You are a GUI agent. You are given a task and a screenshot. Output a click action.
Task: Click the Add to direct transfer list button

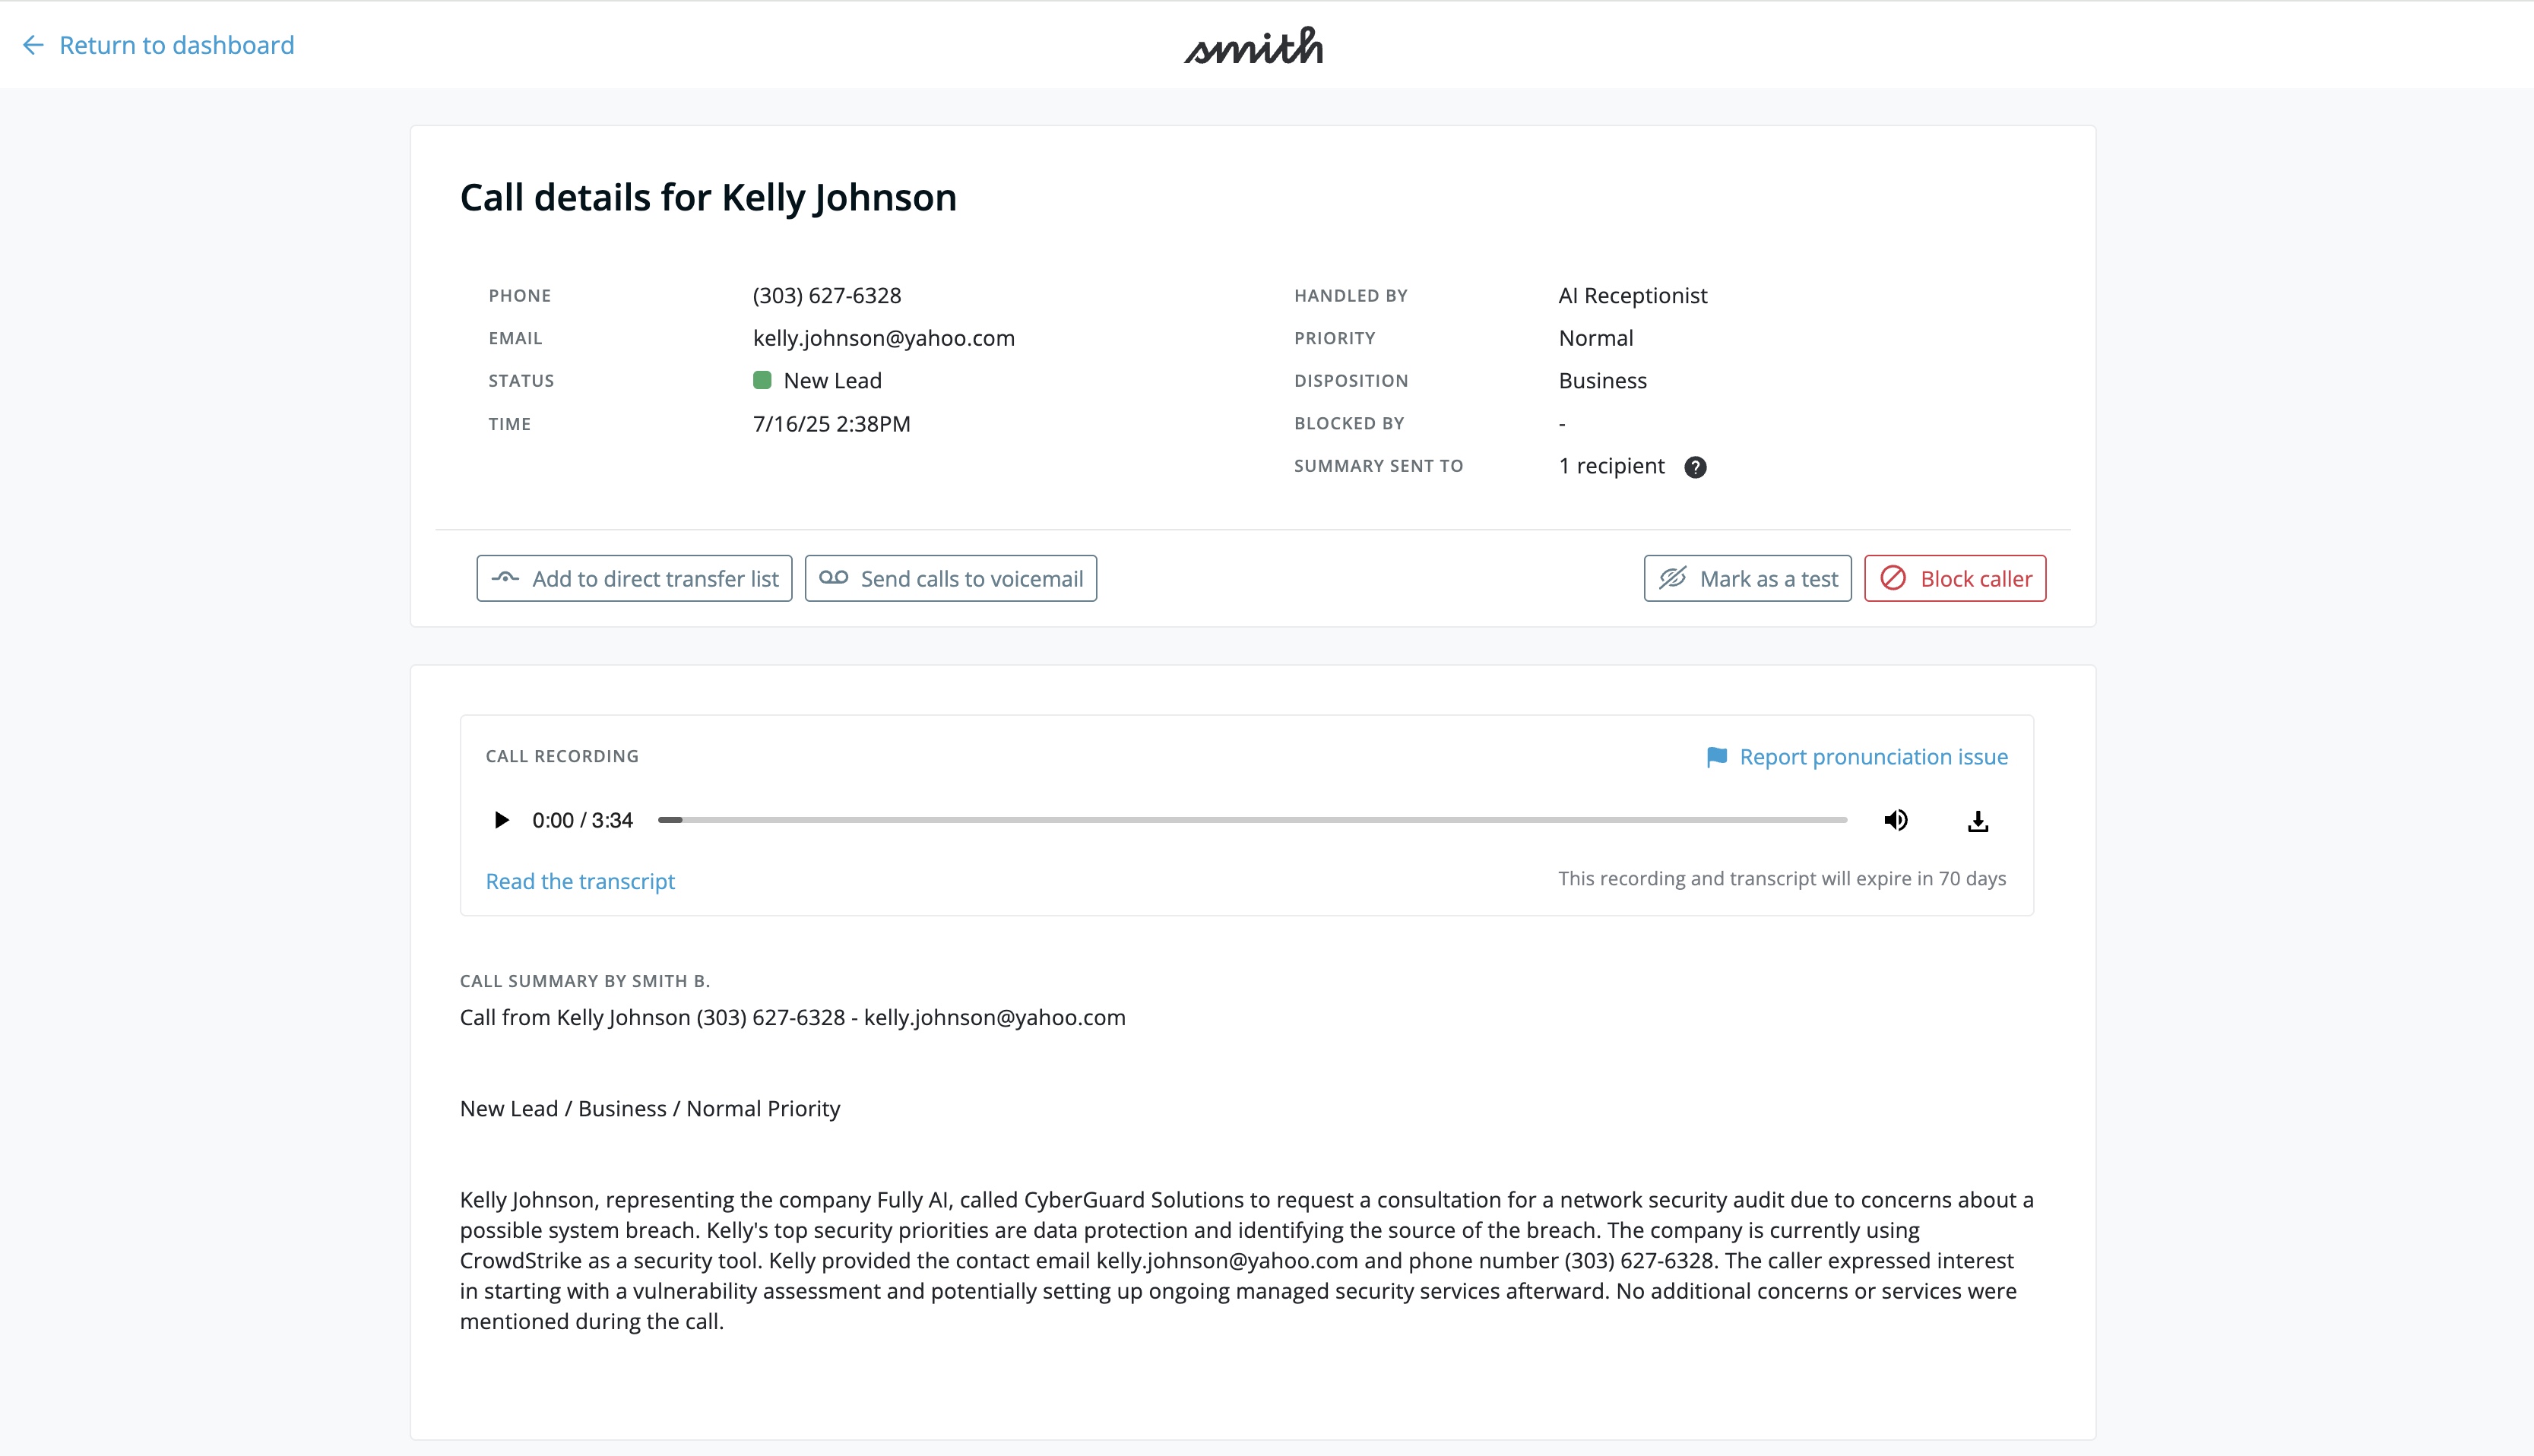click(634, 579)
